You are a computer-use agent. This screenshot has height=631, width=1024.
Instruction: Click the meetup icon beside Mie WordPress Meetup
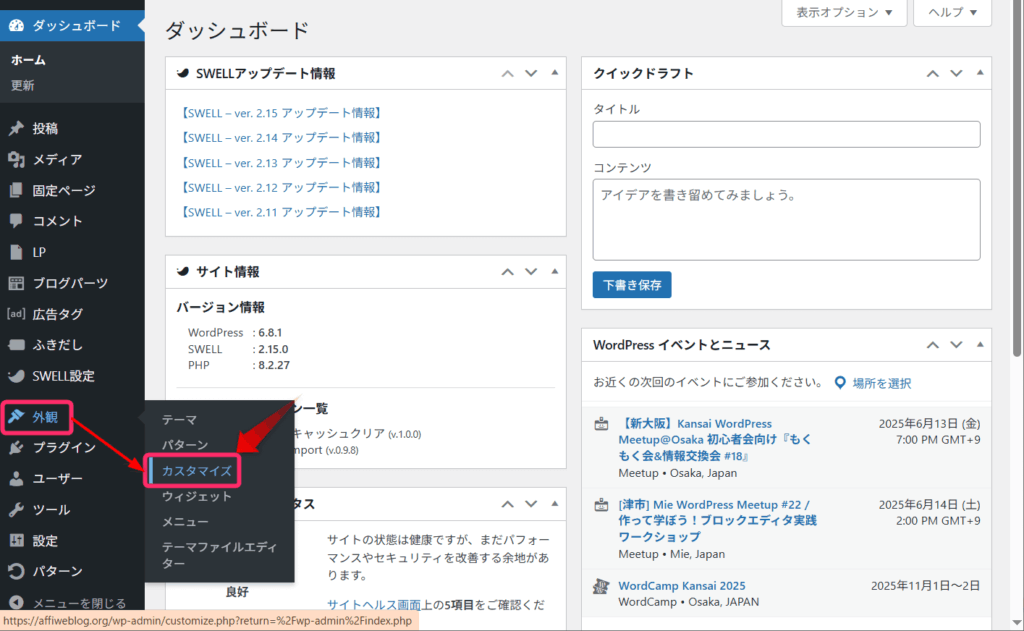[x=601, y=505]
